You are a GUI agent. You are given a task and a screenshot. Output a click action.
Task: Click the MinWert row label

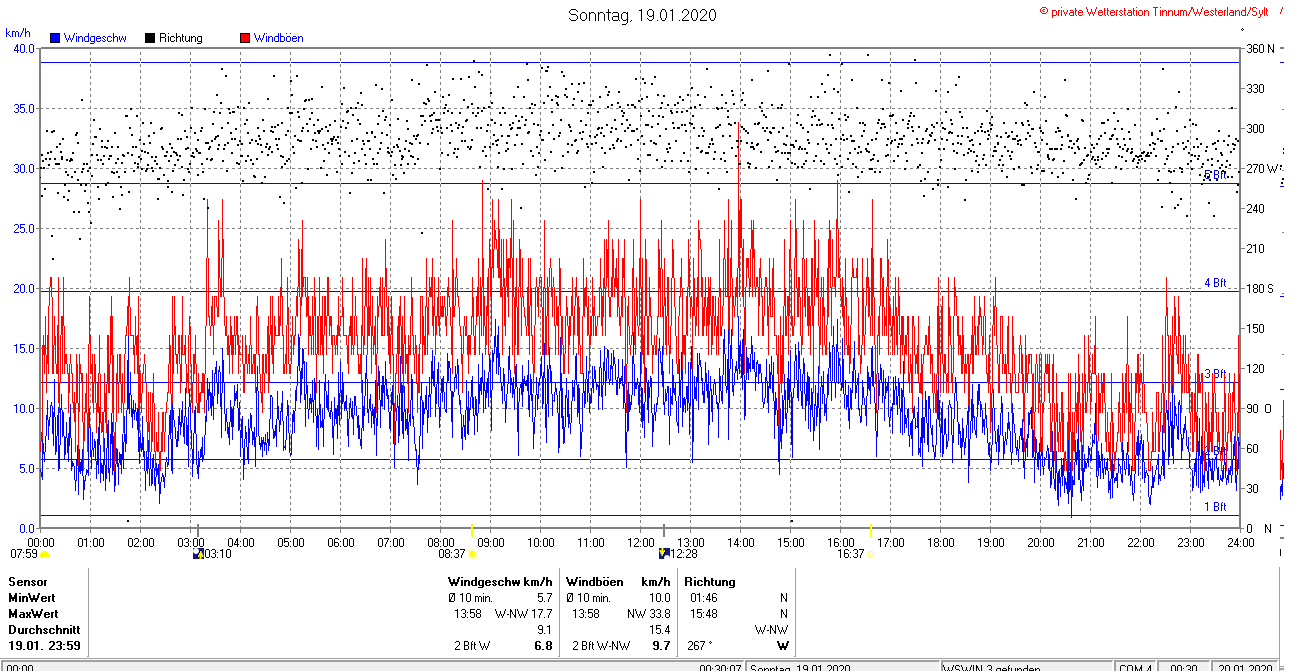(33, 597)
